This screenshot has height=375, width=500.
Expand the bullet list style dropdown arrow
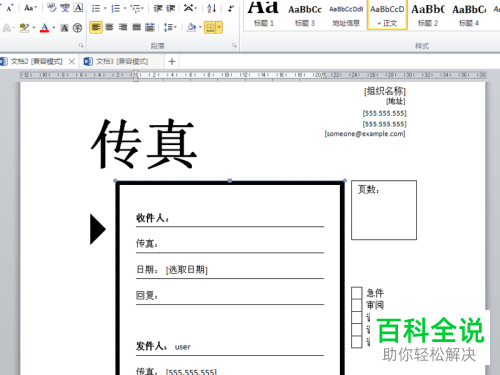[x=105, y=8]
